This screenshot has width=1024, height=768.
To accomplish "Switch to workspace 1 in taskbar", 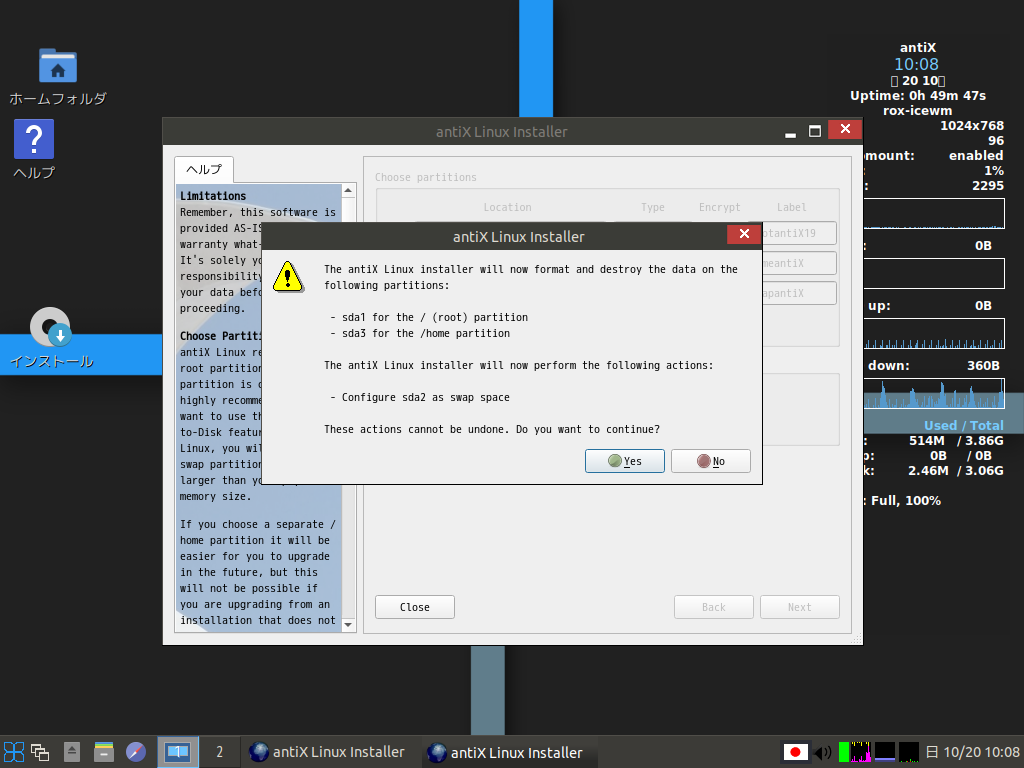I will click(x=178, y=752).
